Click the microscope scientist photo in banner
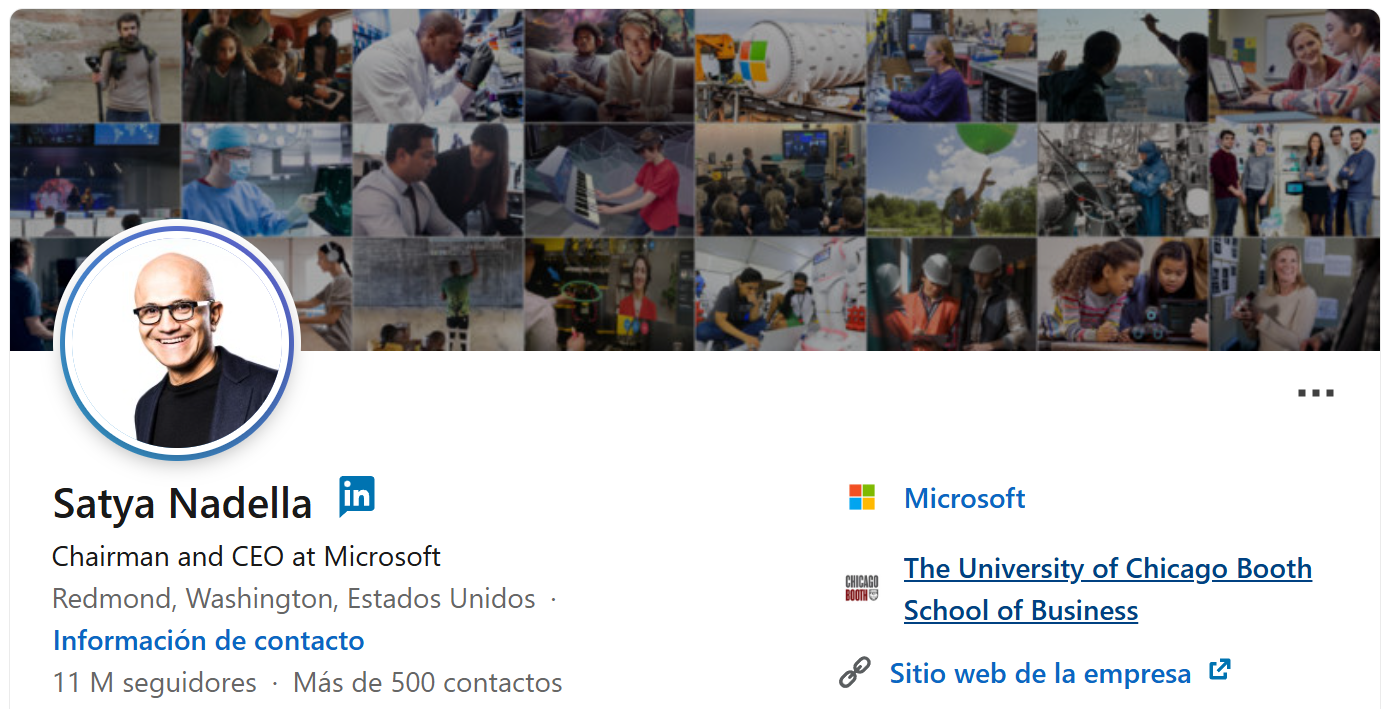The width and height of the screenshot is (1391, 709). click(437, 65)
